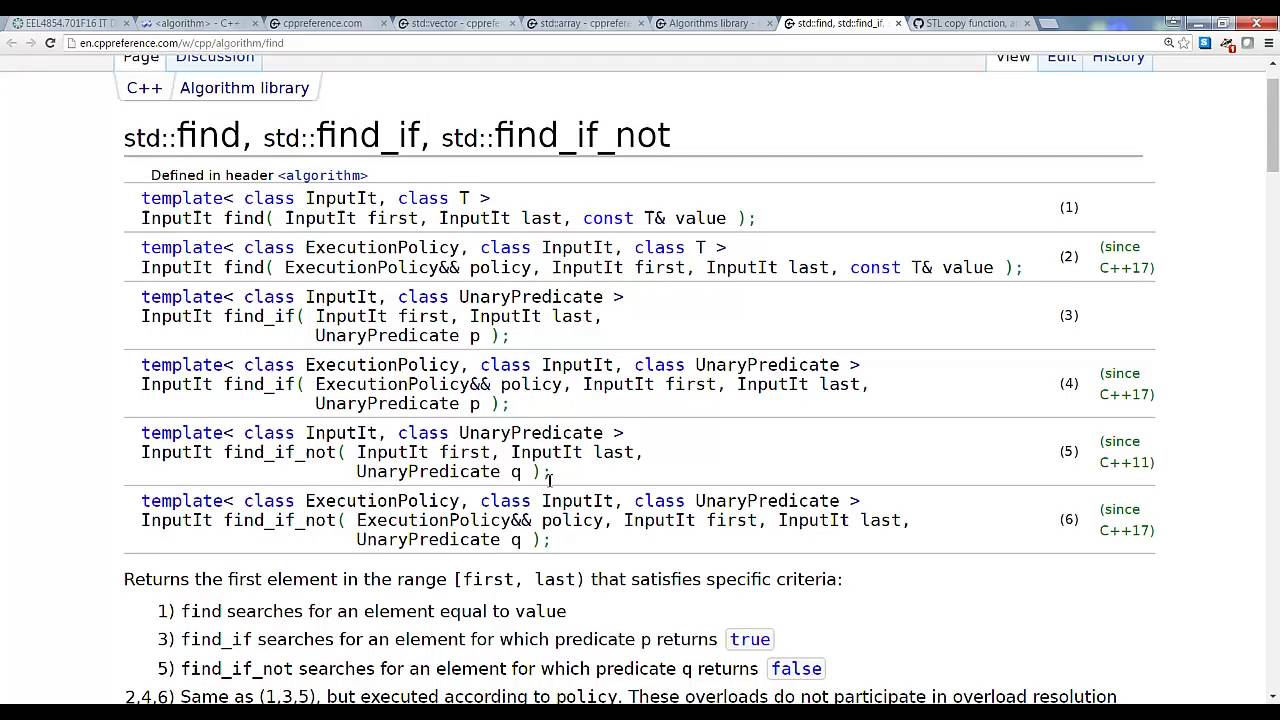Open the extension with red notification badge
1280x720 pixels.
(1227, 44)
